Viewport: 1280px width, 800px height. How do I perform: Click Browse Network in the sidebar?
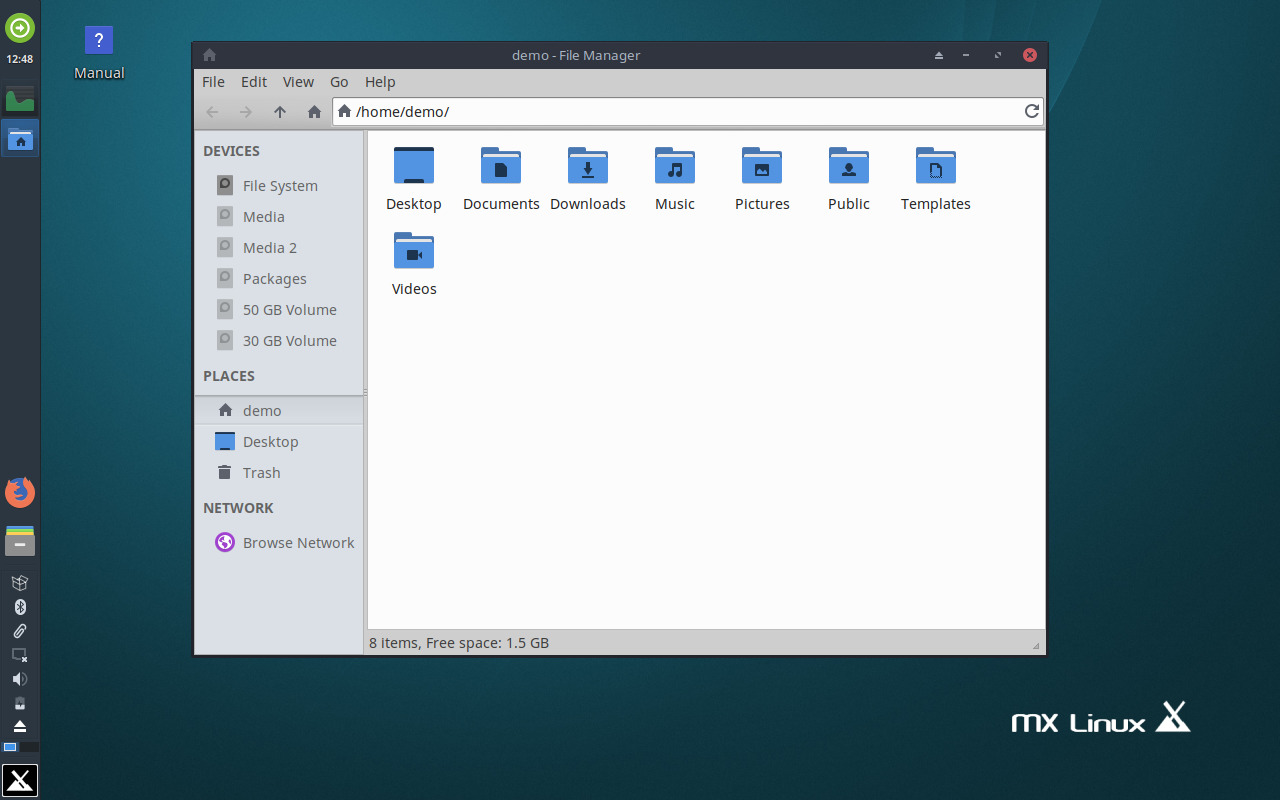(298, 542)
